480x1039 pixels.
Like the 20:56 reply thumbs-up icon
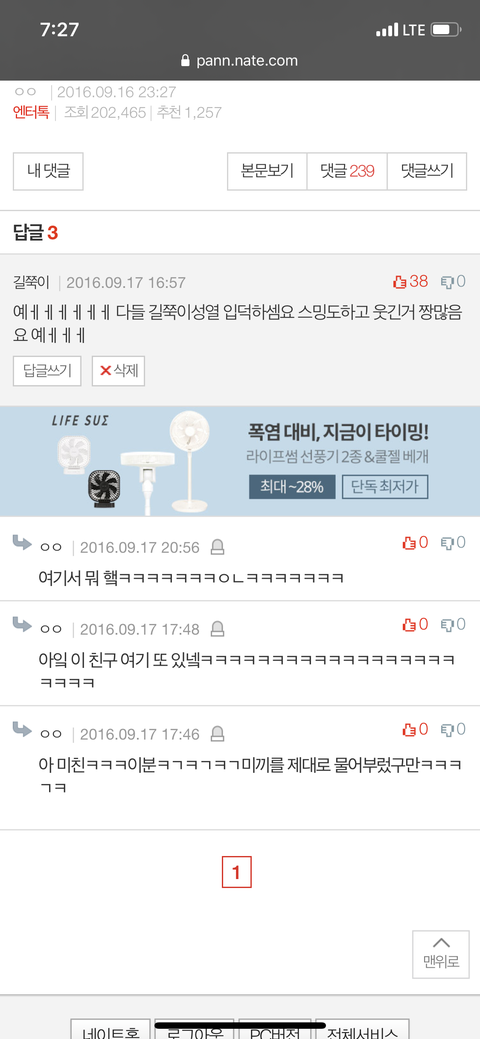415,543
